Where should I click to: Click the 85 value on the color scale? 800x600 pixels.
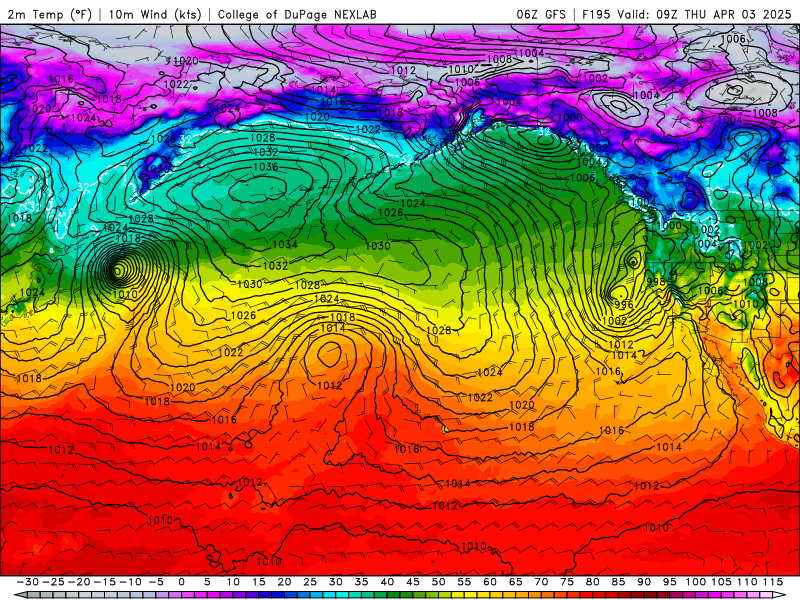click(618, 582)
